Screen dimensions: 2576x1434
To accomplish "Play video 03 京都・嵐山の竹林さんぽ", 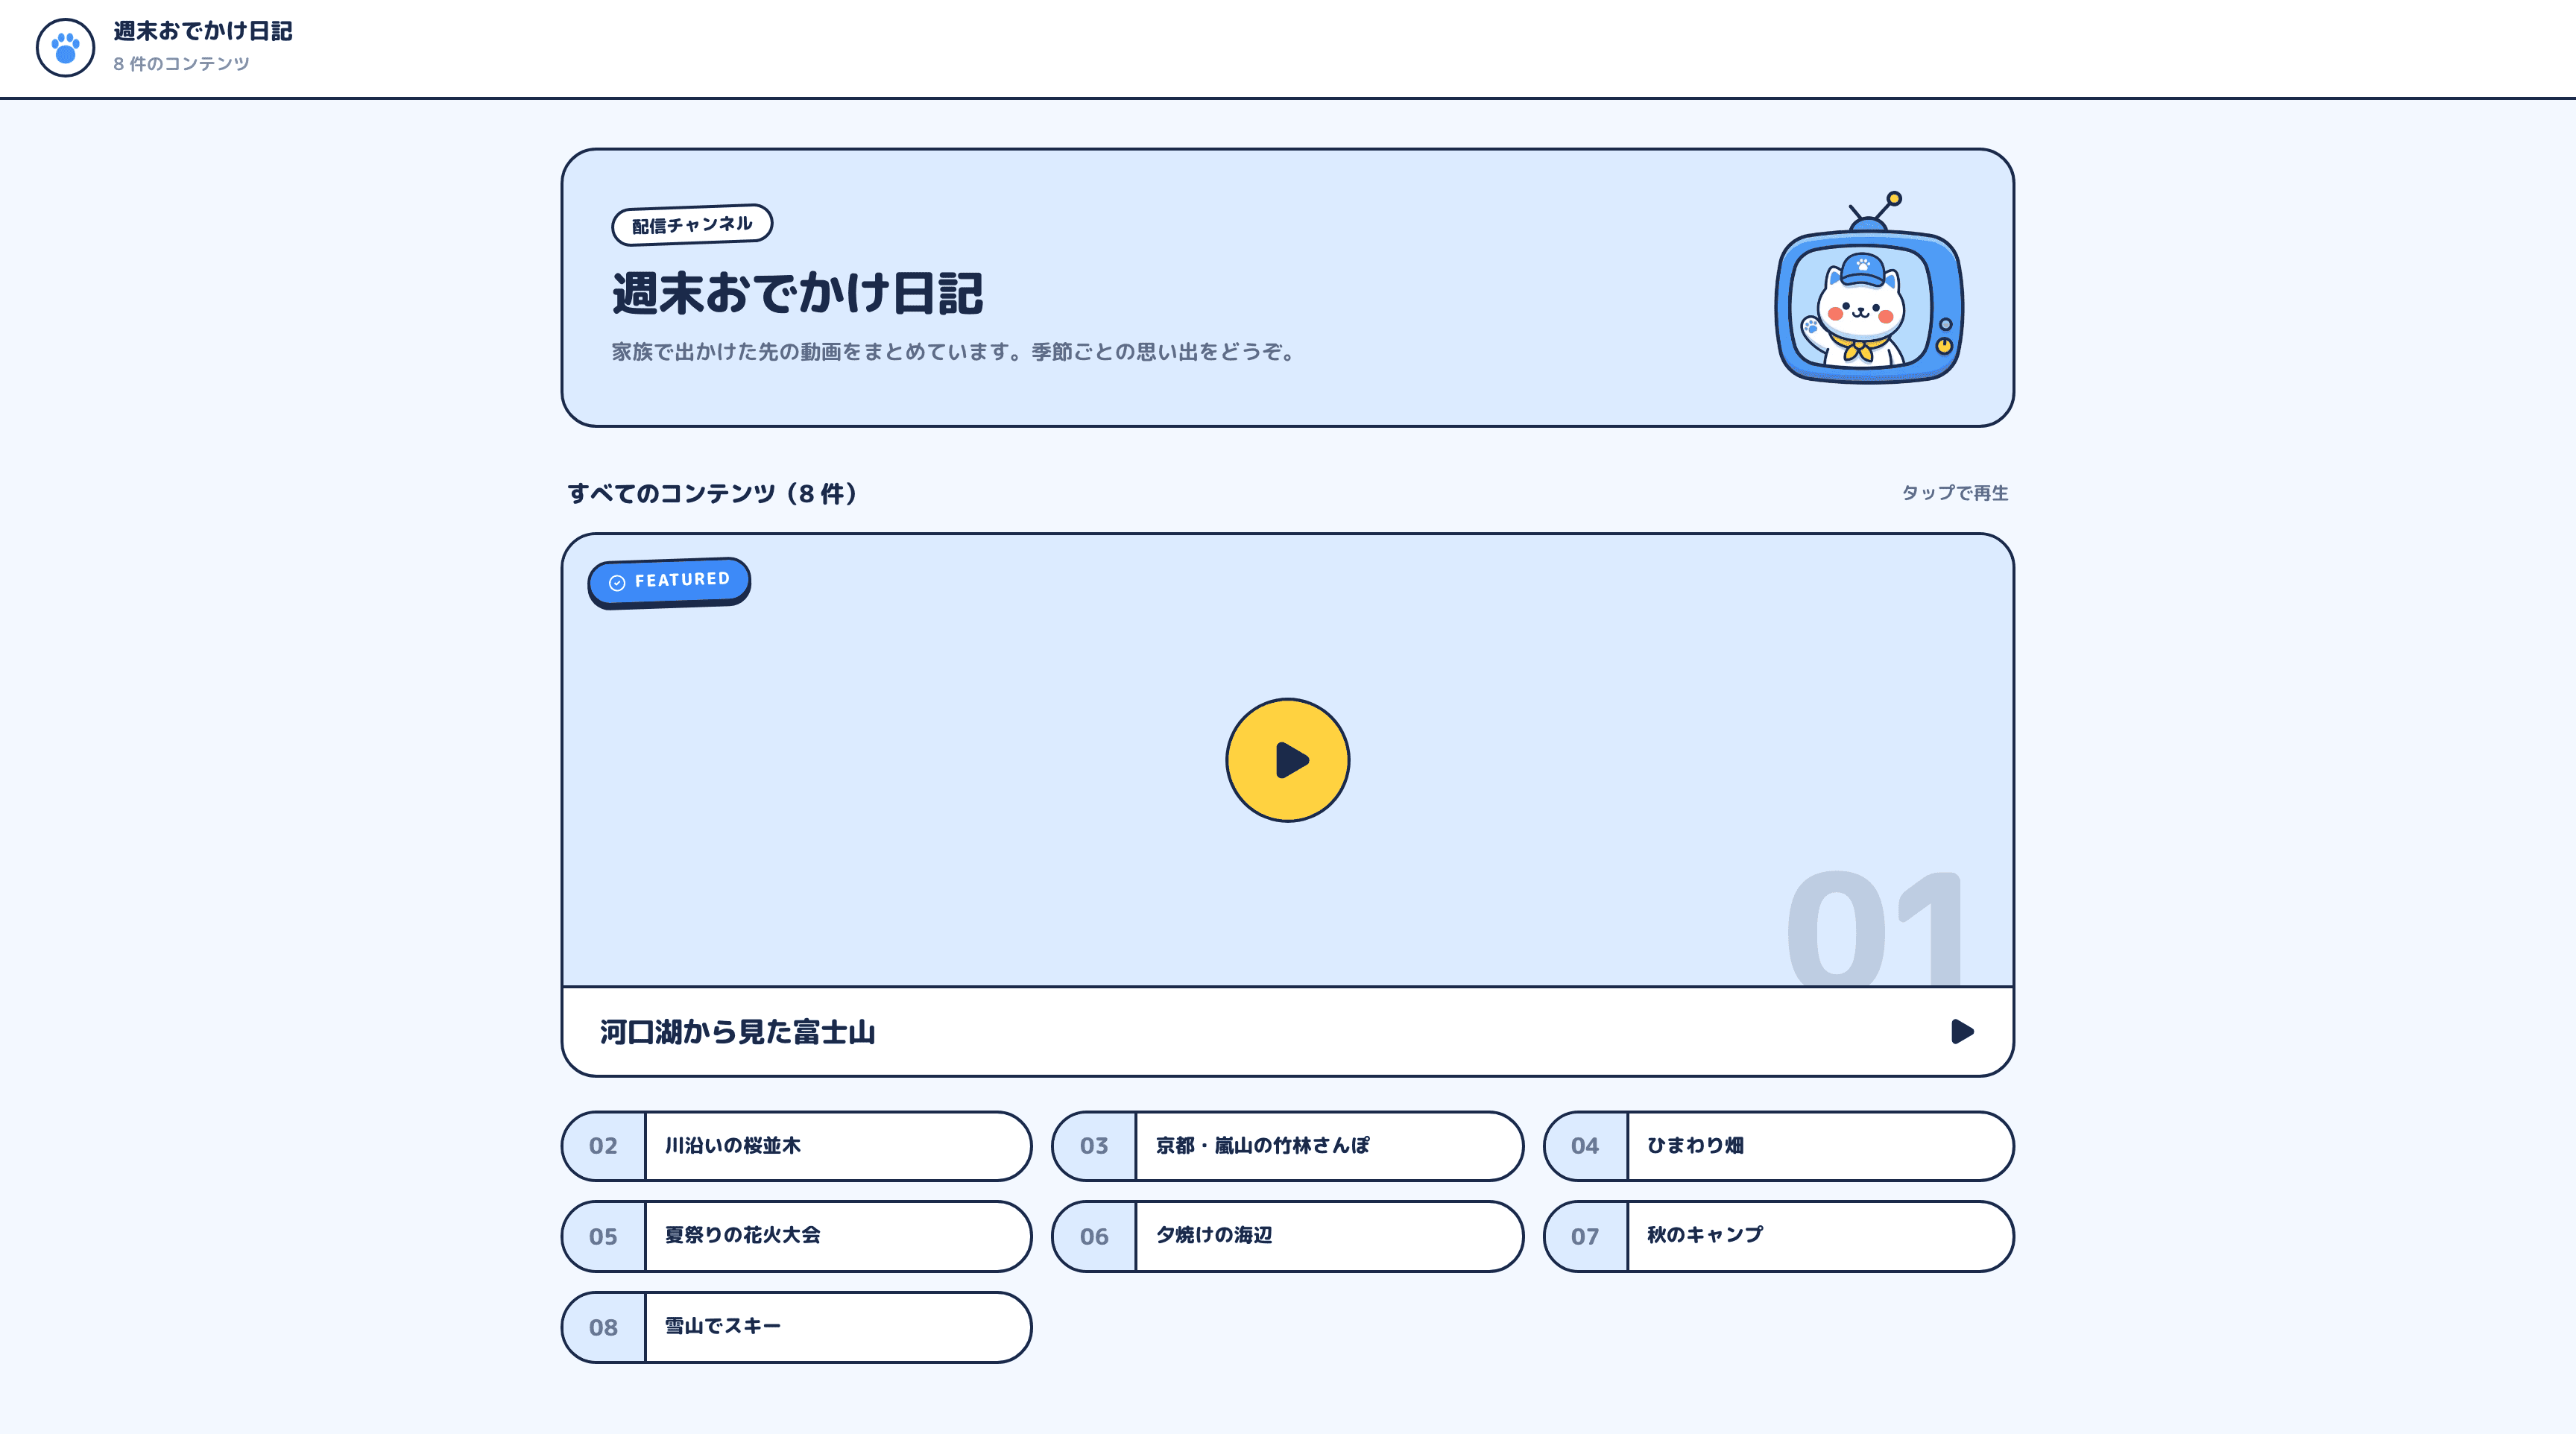I will pyautogui.click(x=1287, y=1146).
